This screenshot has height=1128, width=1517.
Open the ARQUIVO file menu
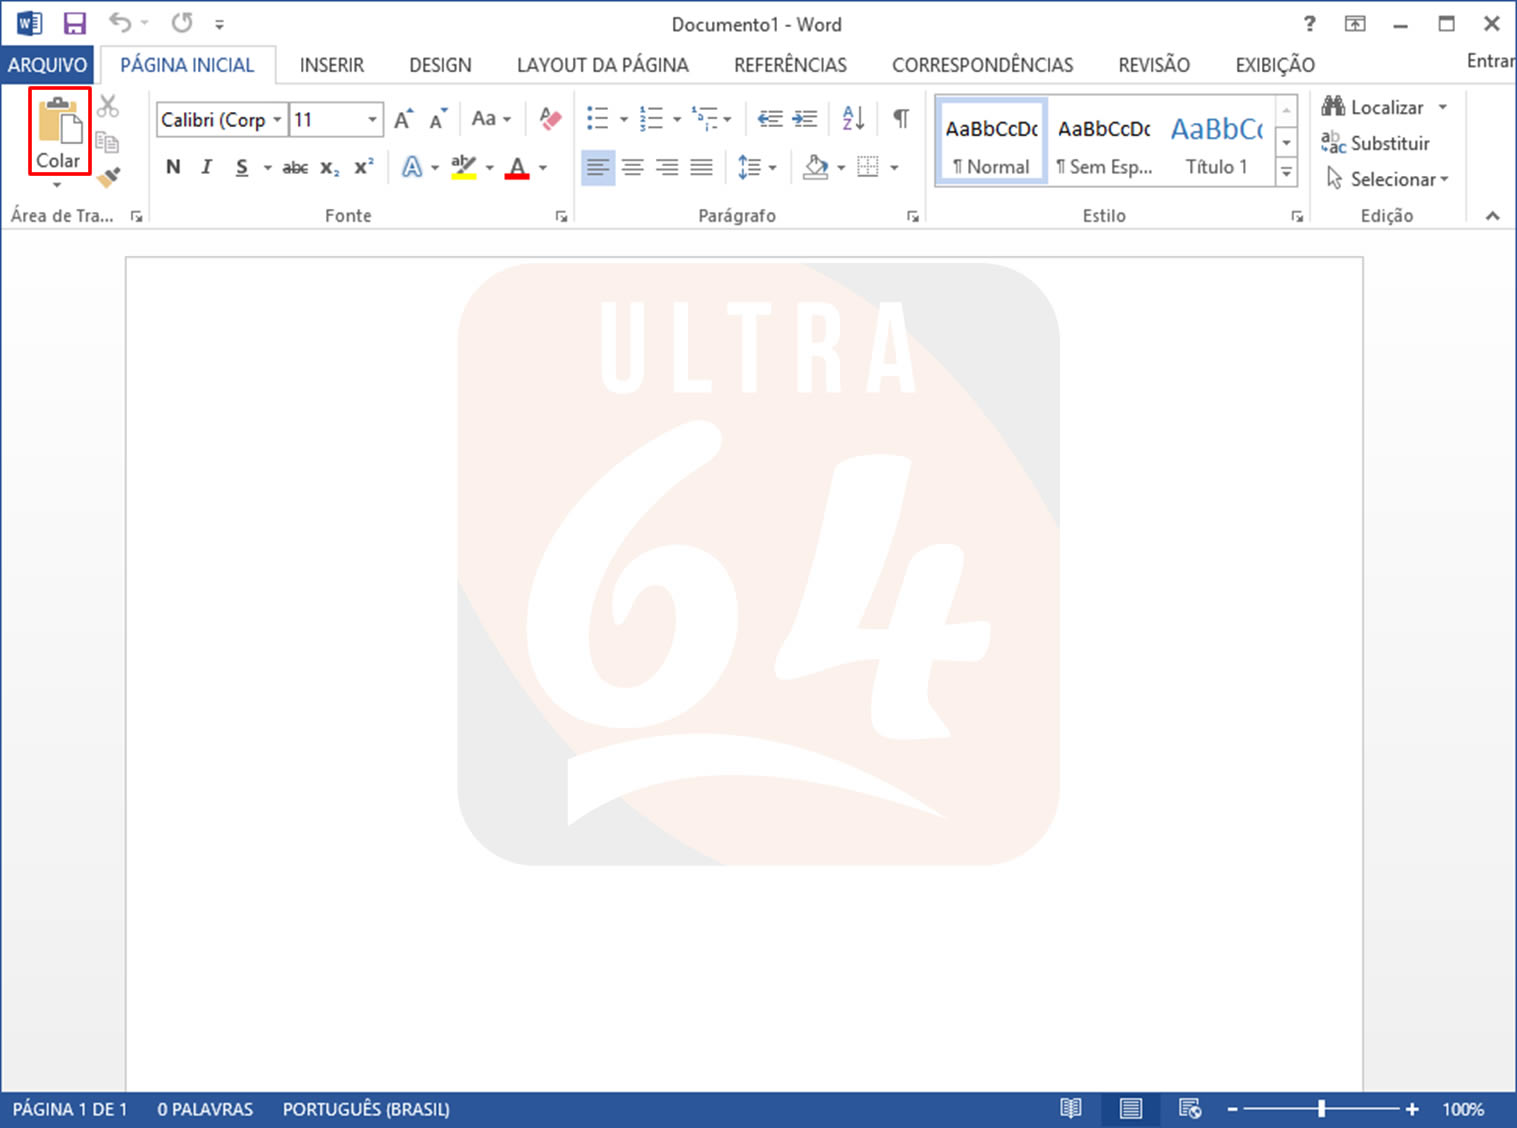coord(47,65)
